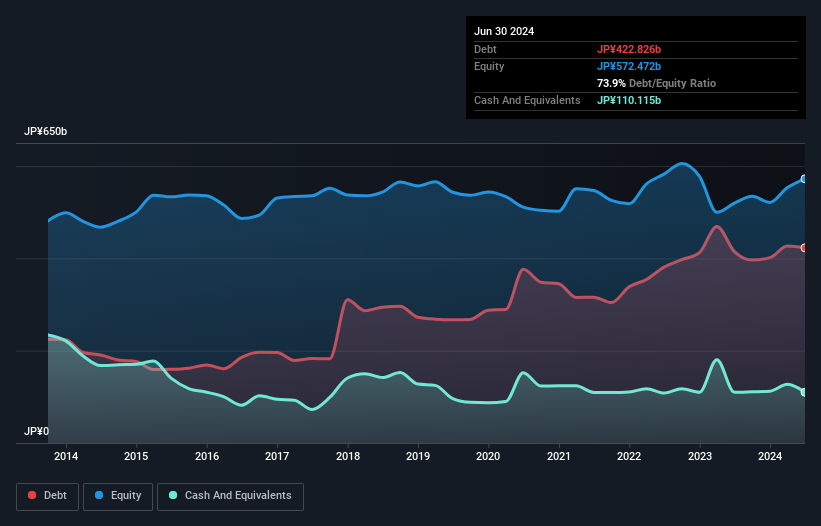Click the JP¥650b y-axis label
Image resolution: width=821 pixels, height=526 pixels.
(46, 131)
